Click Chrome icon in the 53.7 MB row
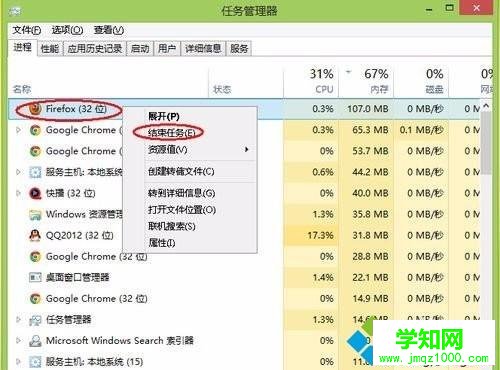This screenshot has height=370, width=500. pyautogui.click(x=35, y=151)
